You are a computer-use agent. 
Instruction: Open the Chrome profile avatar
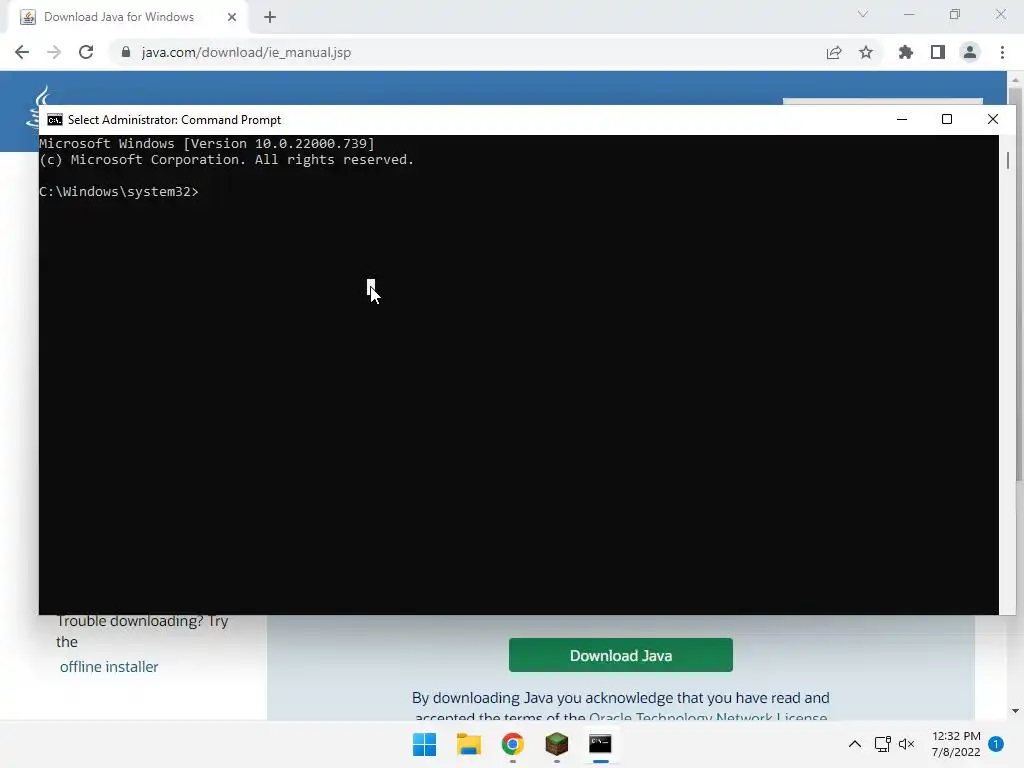(970, 52)
